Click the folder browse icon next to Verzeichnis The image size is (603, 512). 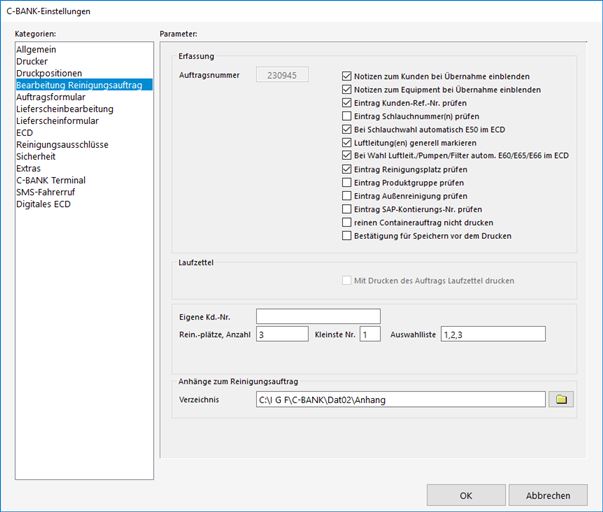563,399
